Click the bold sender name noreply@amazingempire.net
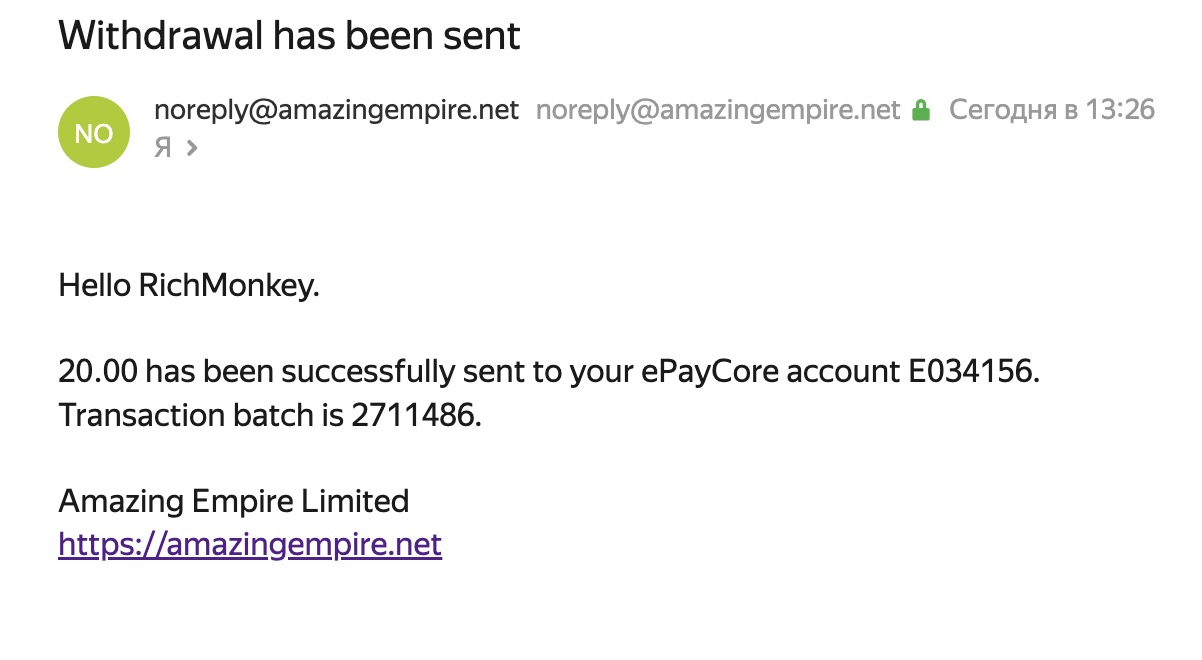This screenshot has width=1202, height=660. click(336, 110)
